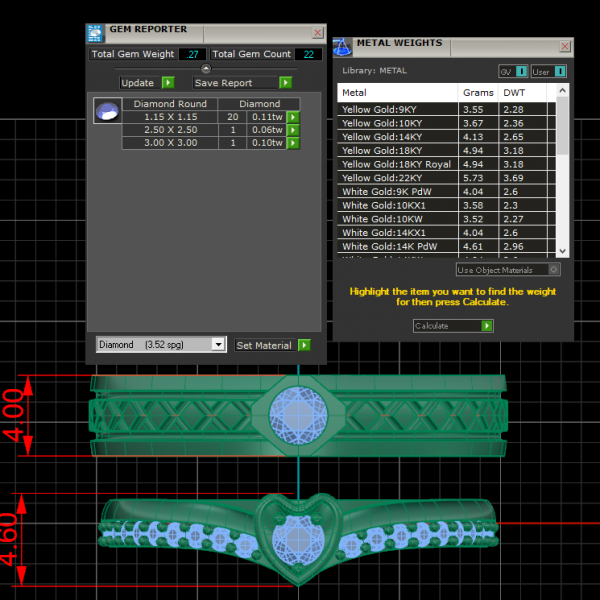Click the green arrow beside Update
Screen dimensions: 600x600
[x=168, y=83]
